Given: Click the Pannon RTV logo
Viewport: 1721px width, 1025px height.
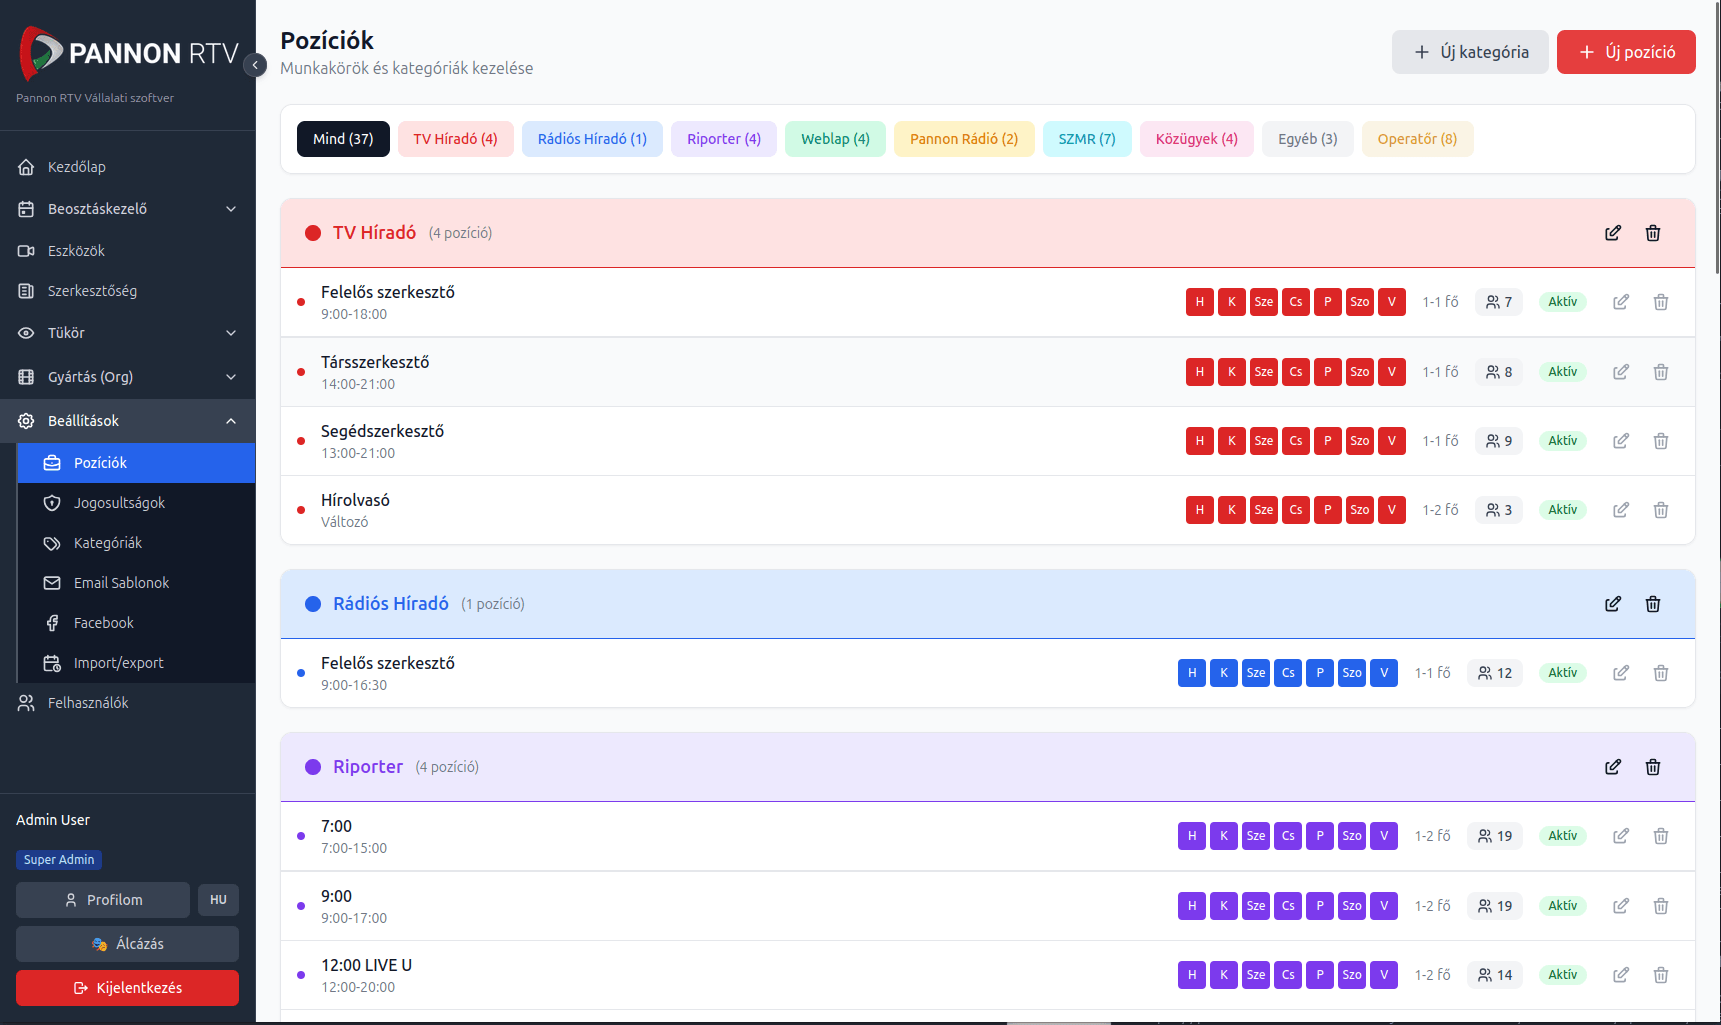Looking at the screenshot, I should point(129,54).
